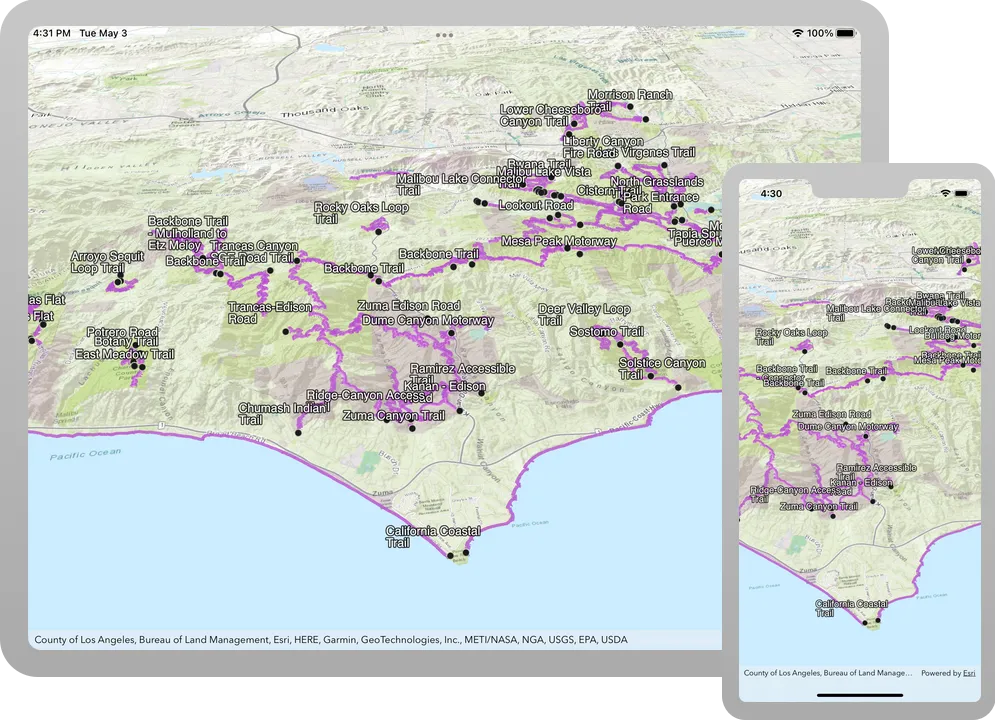Select Rocky Oaks Loop Trail label on the iPhone
The height and width of the screenshot is (720, 995).
click(x=791, y=337)
